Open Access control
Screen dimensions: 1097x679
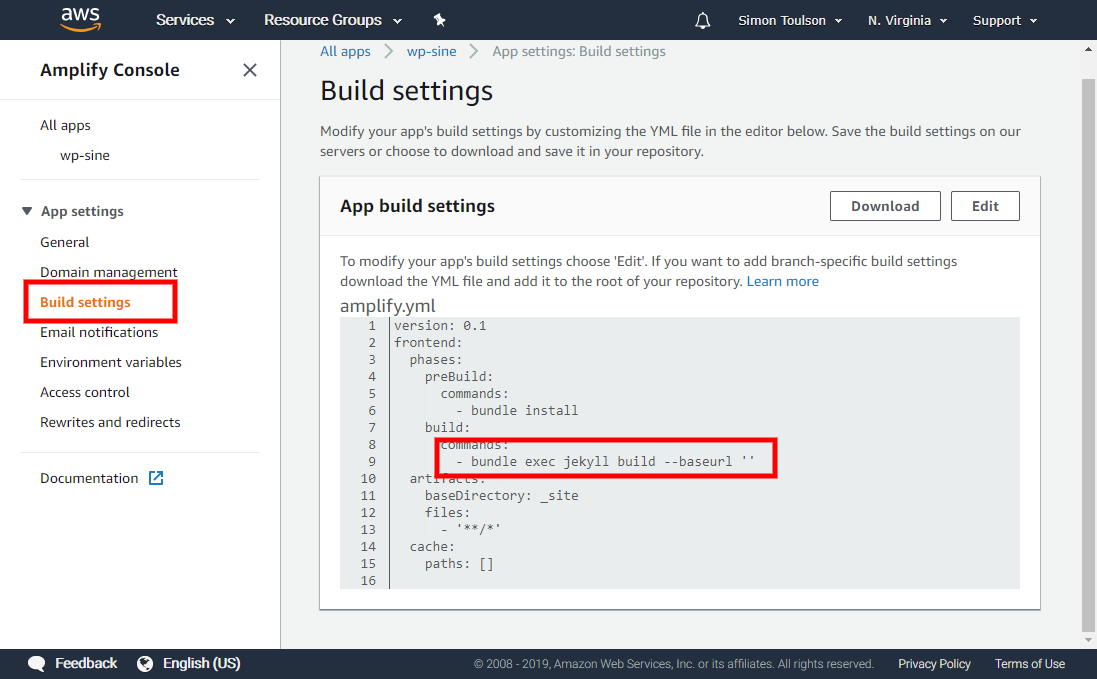pos(85,392)
